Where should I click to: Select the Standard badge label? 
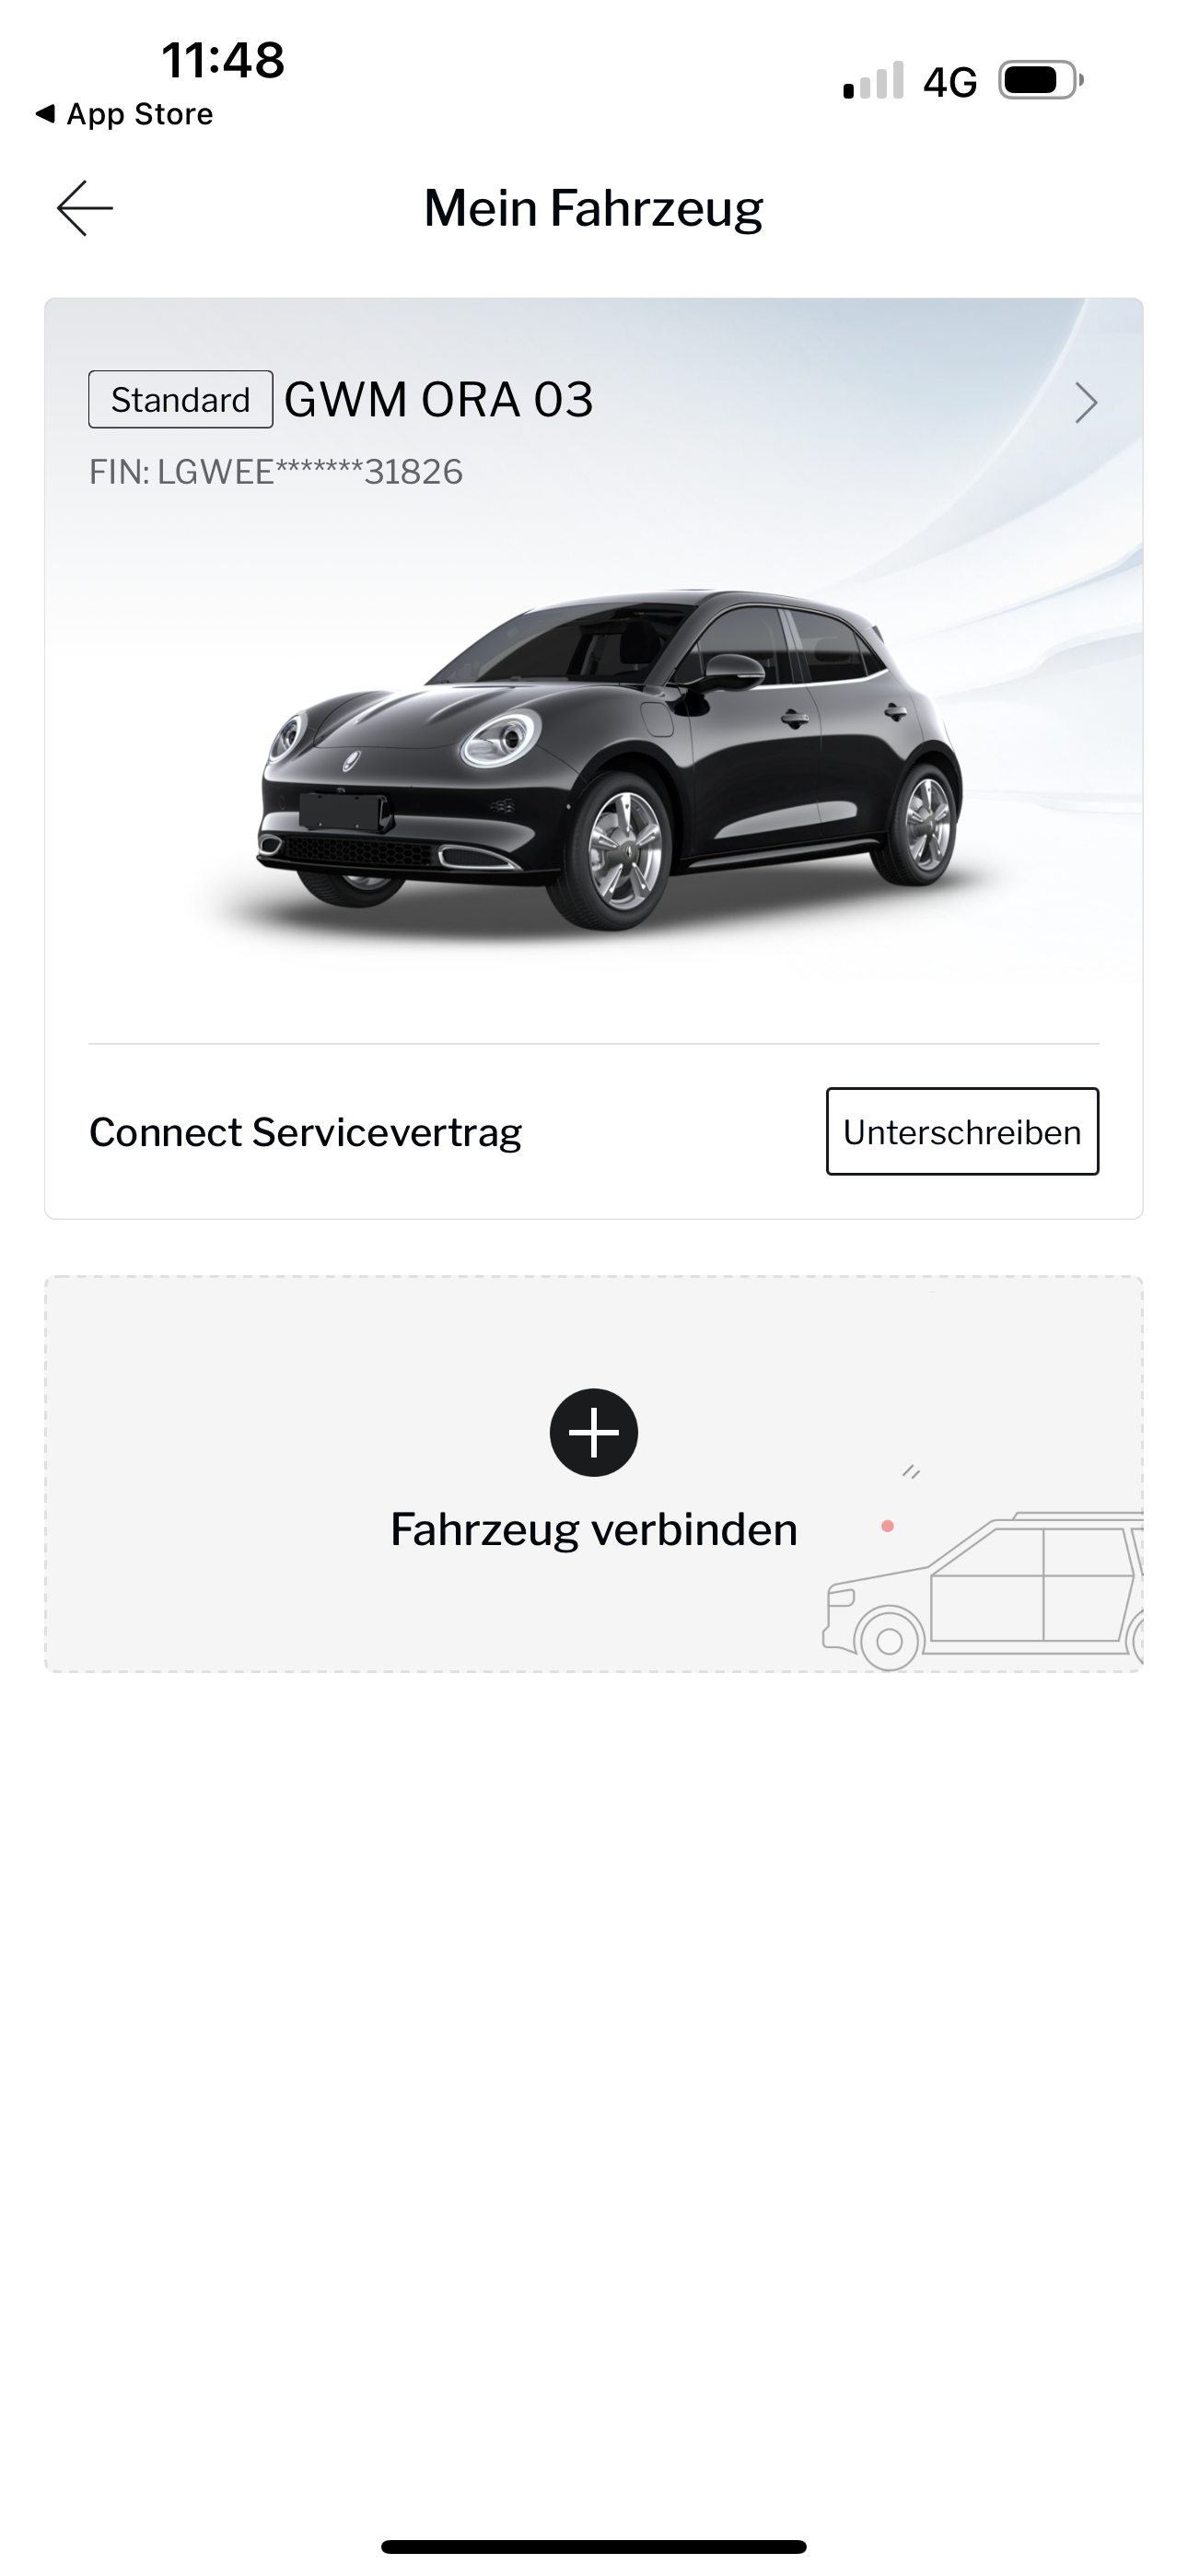[180, 399]
